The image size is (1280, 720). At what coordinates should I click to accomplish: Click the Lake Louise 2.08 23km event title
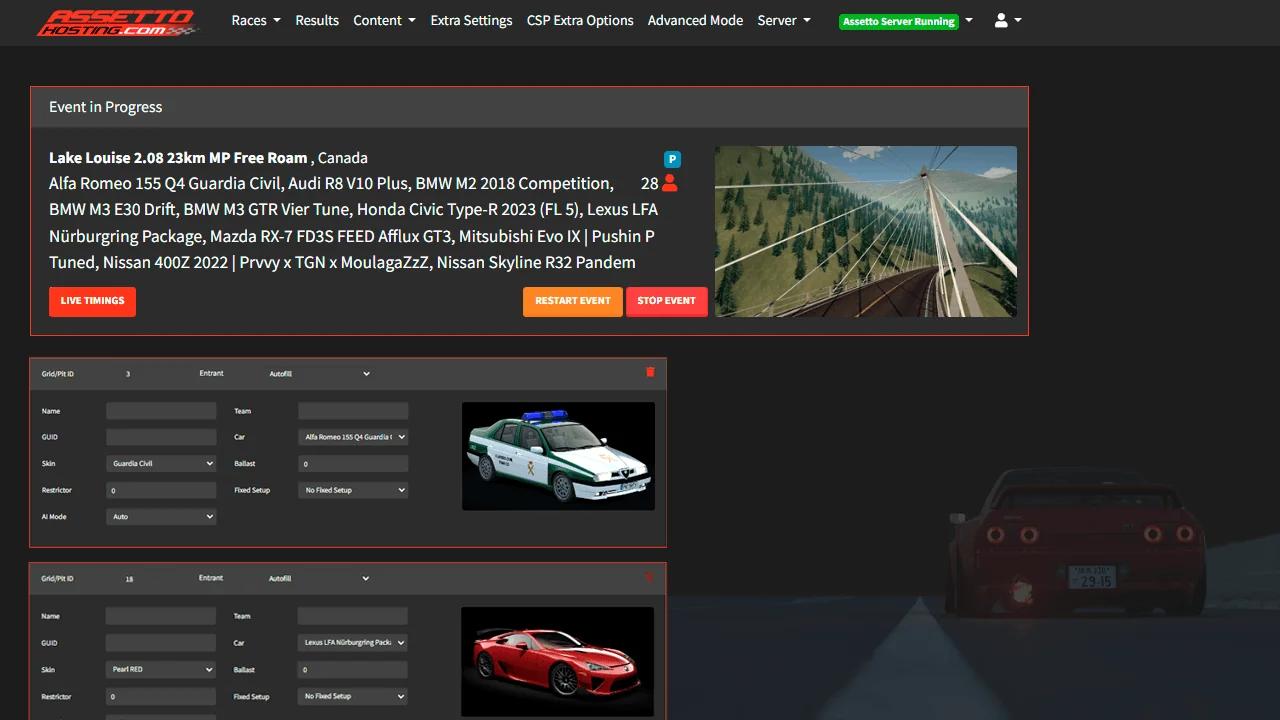tap(178, 158)
